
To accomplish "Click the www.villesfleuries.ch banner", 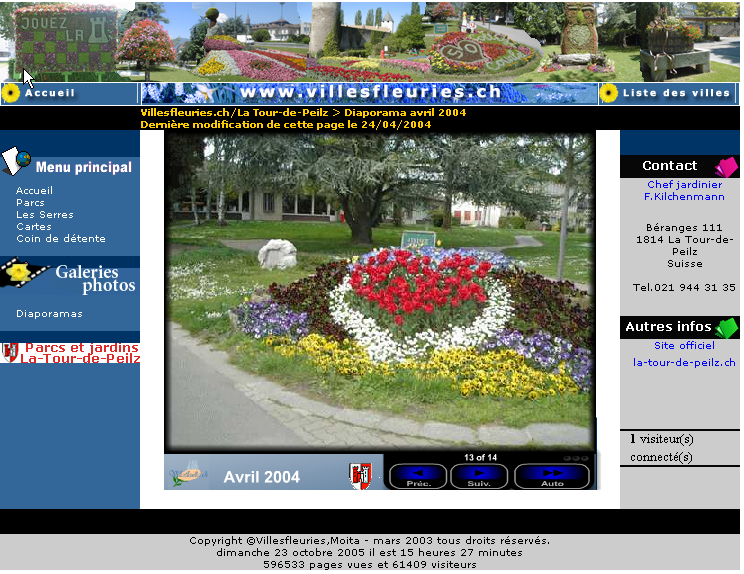I will tap(370, 93).
